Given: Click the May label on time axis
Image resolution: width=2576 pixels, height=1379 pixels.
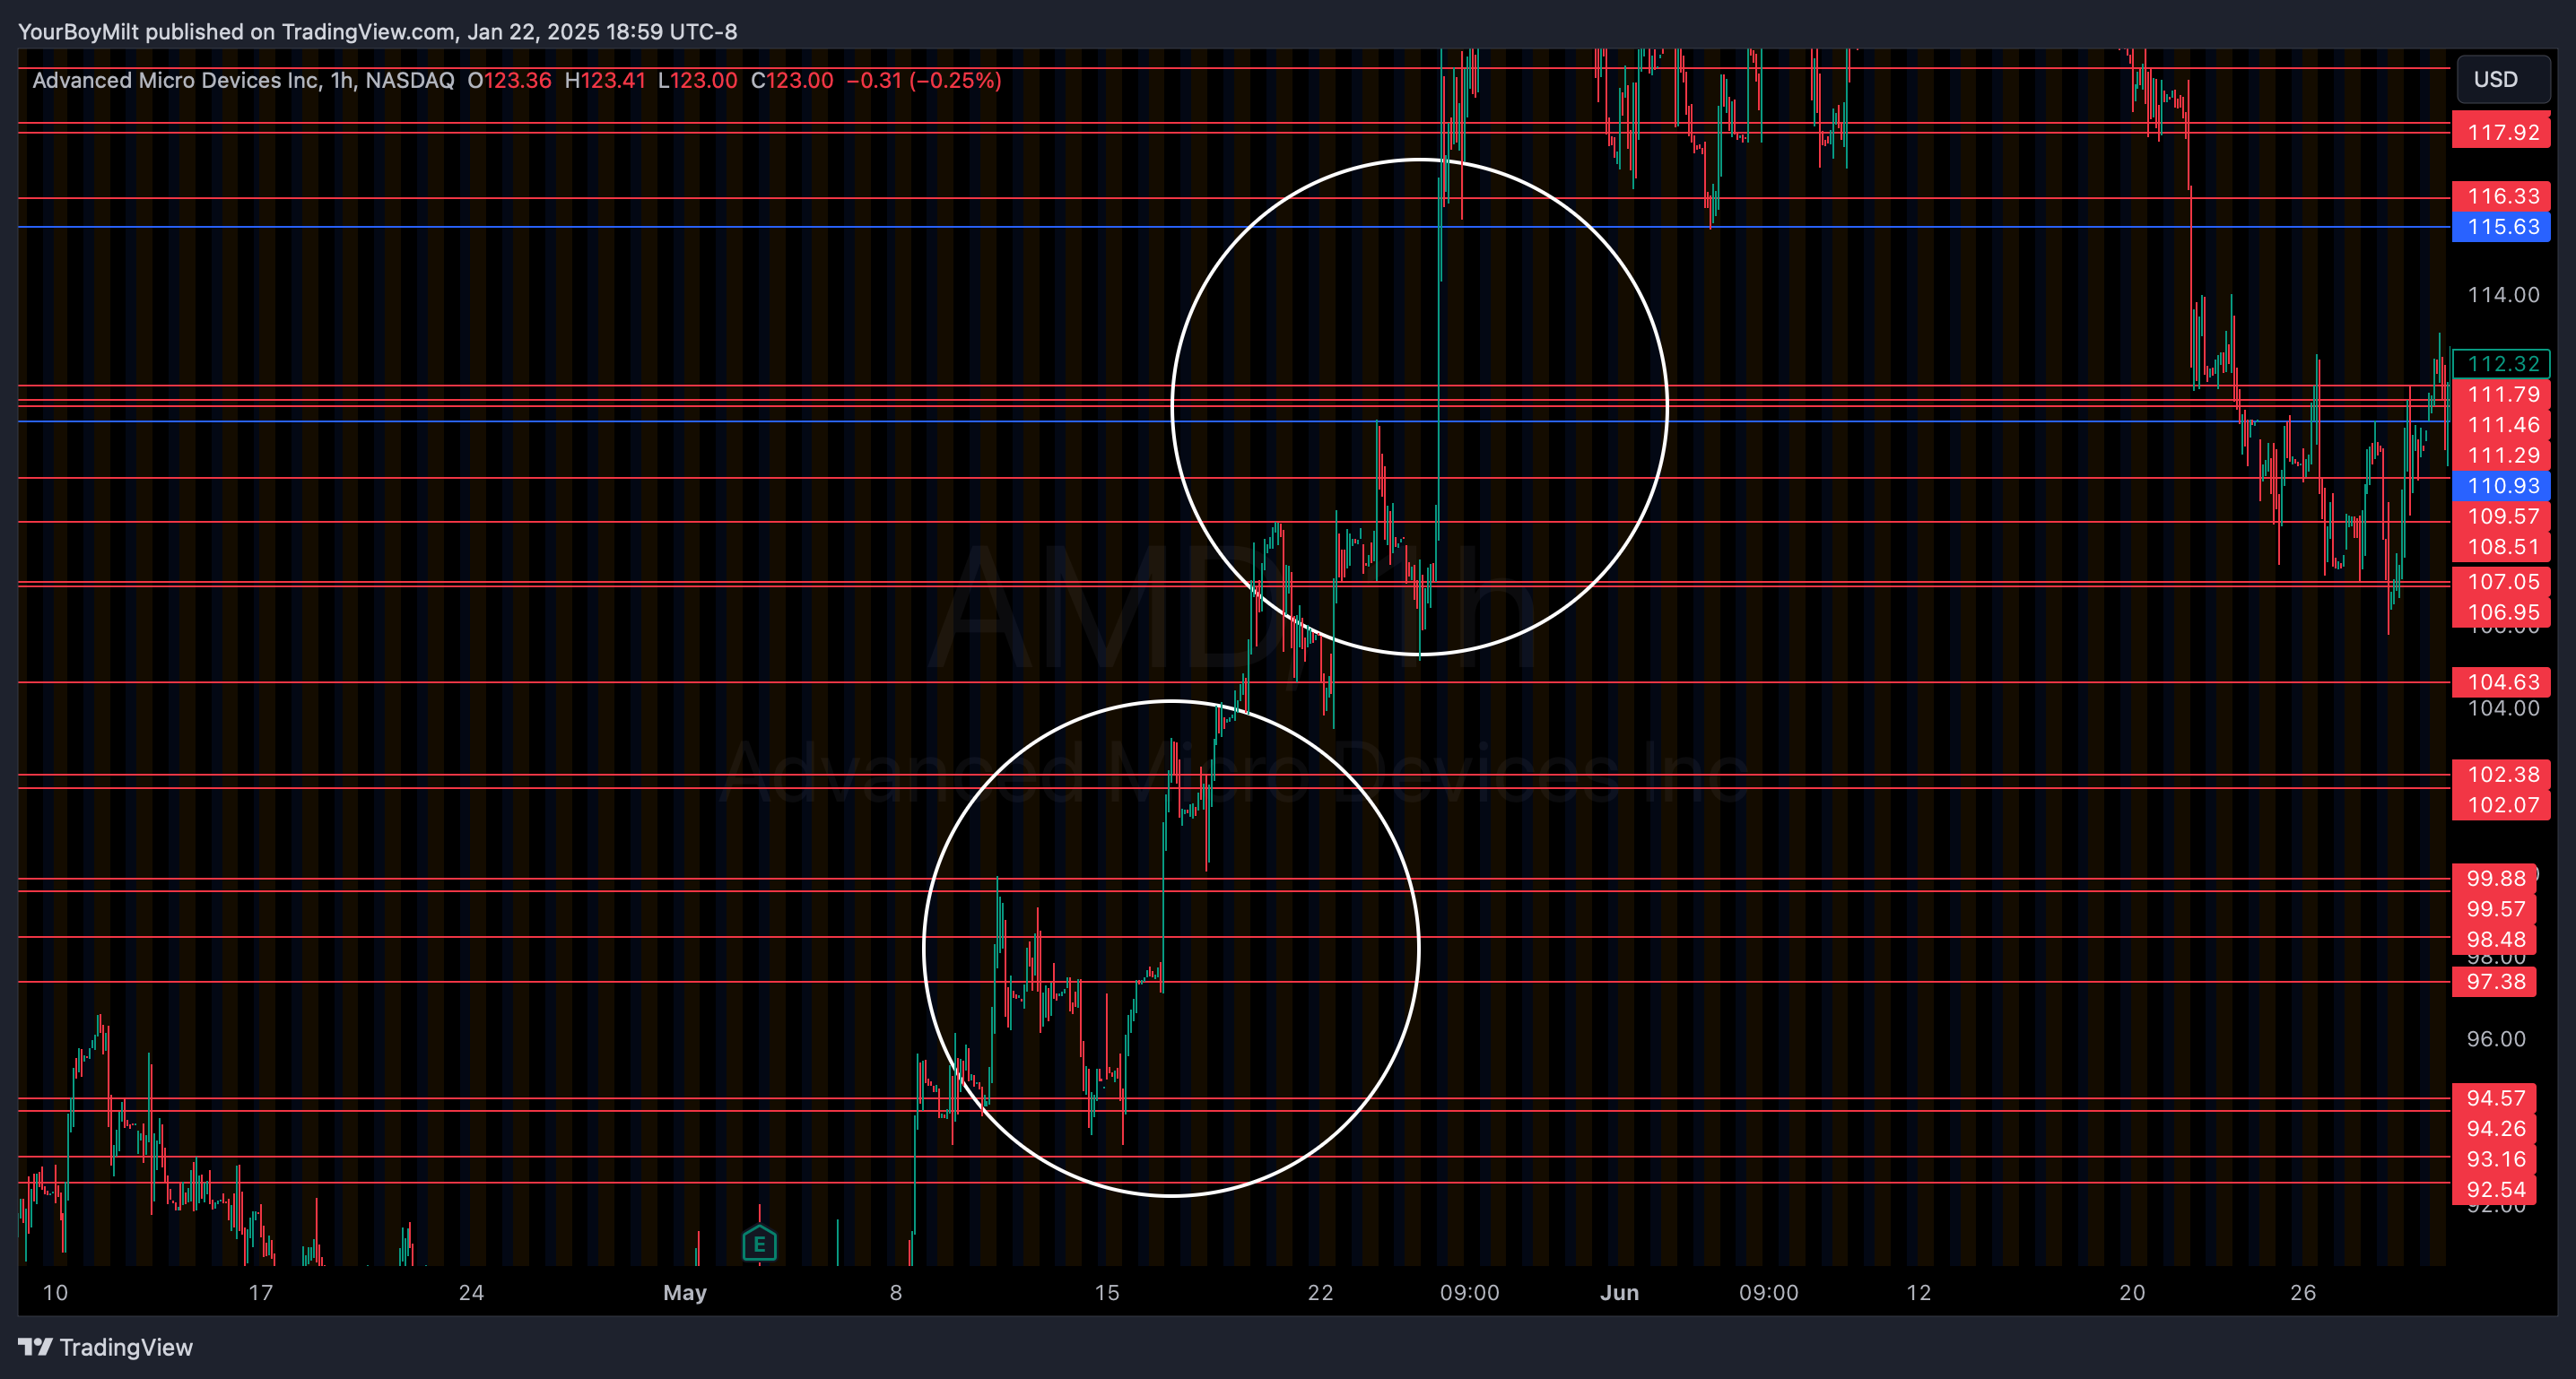Looking at the screenshot, I should (x=685, y=1292).
